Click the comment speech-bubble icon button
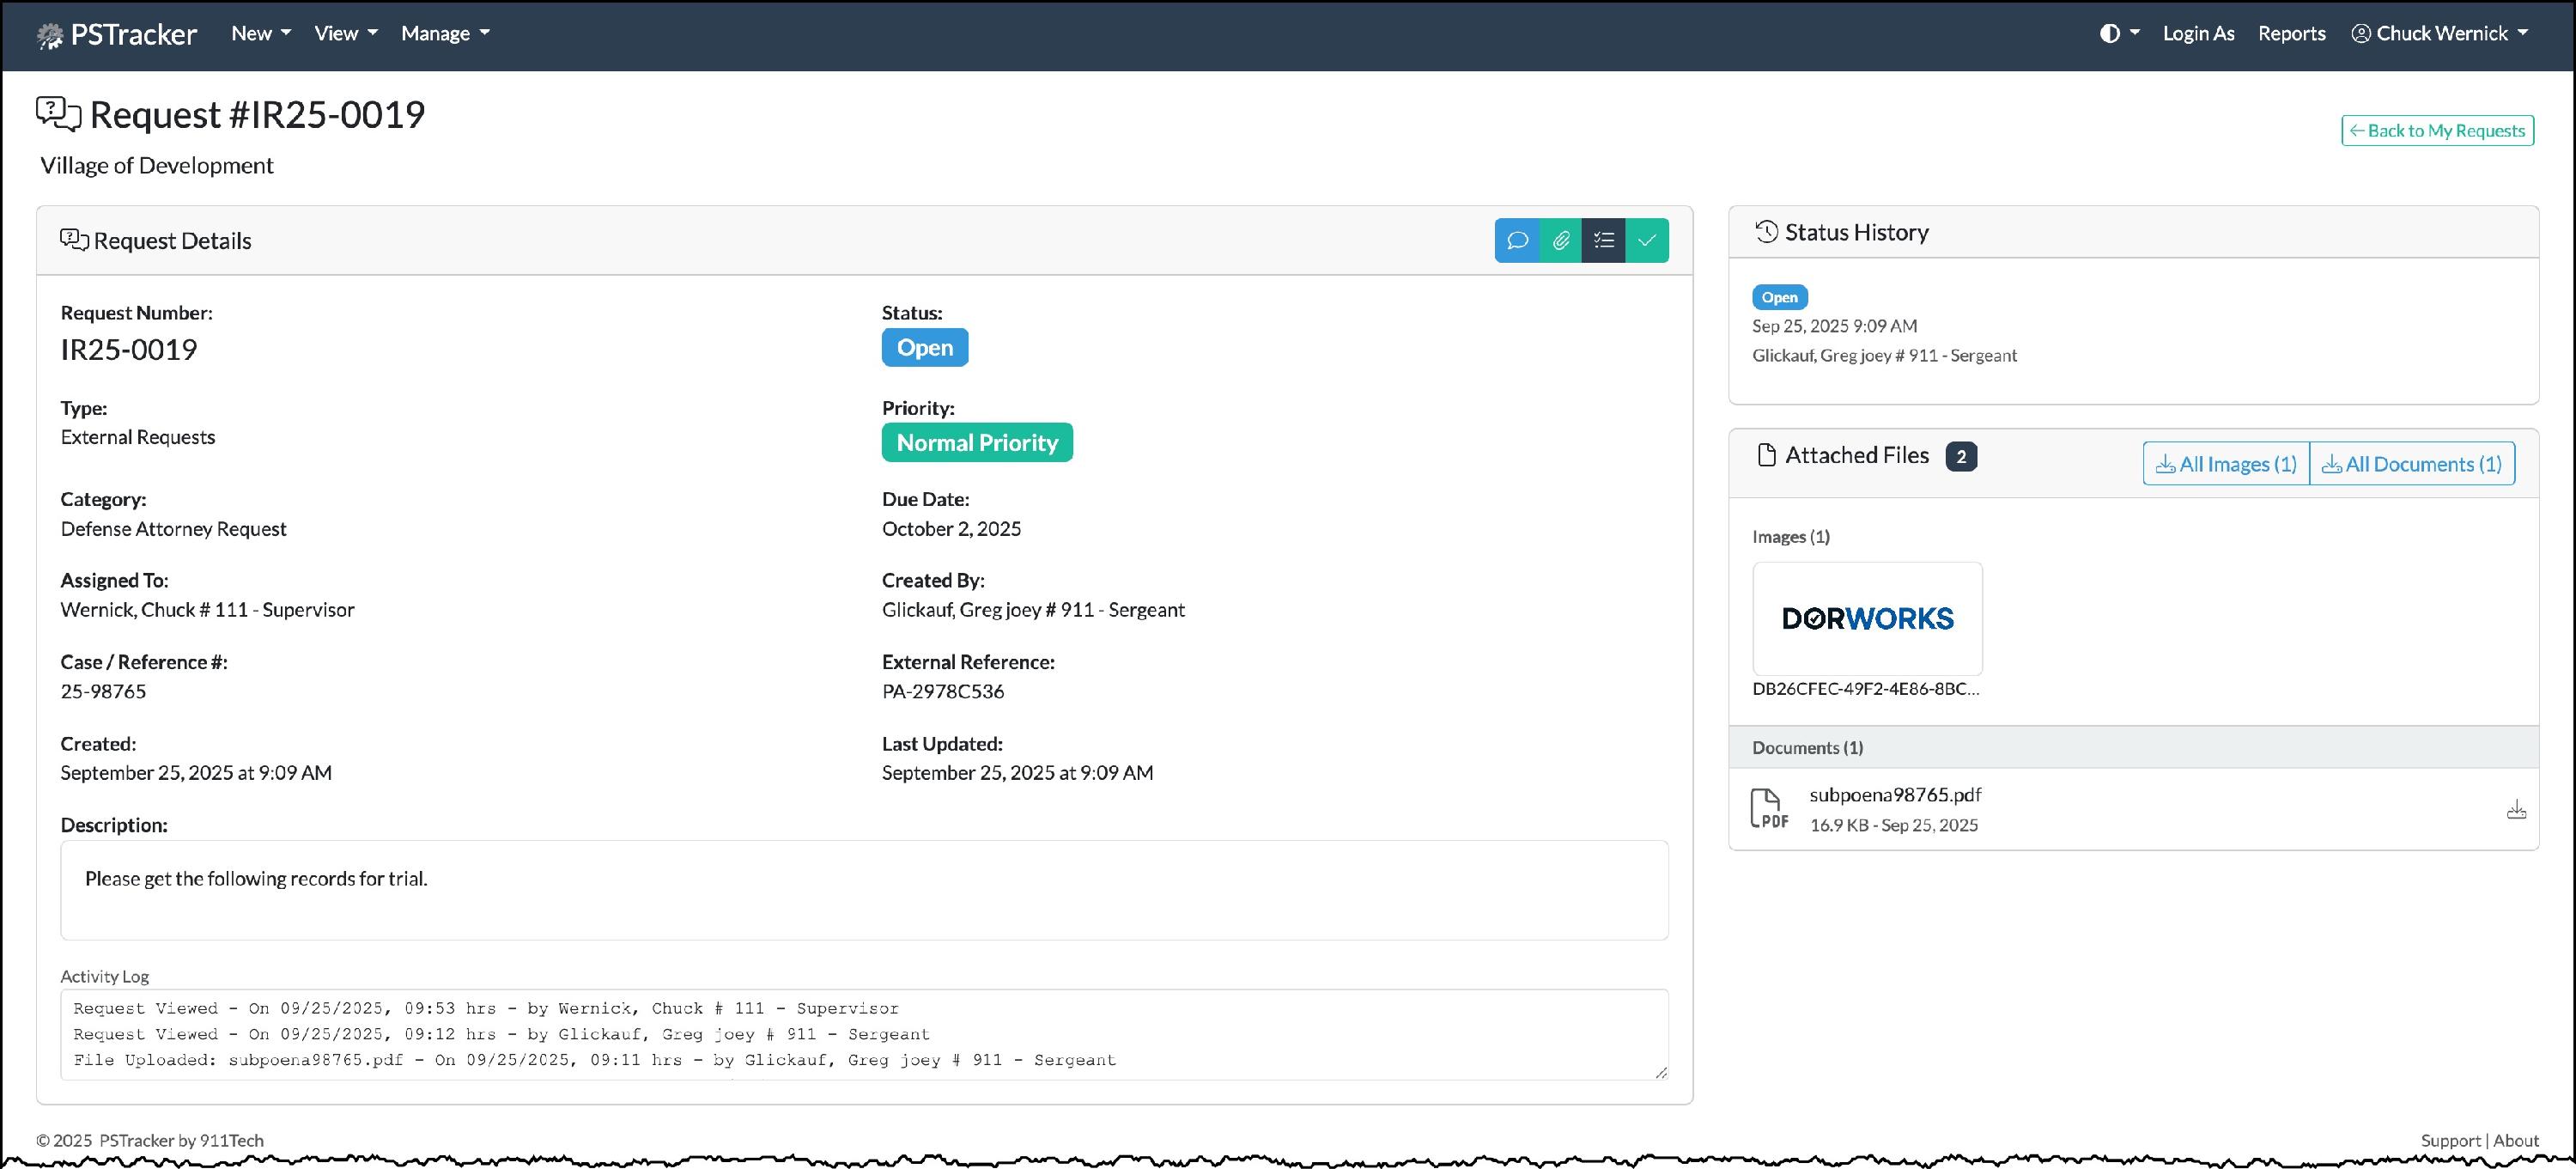The height and width of the screenshot is (1169, 2576). [x=1517, y=240]
